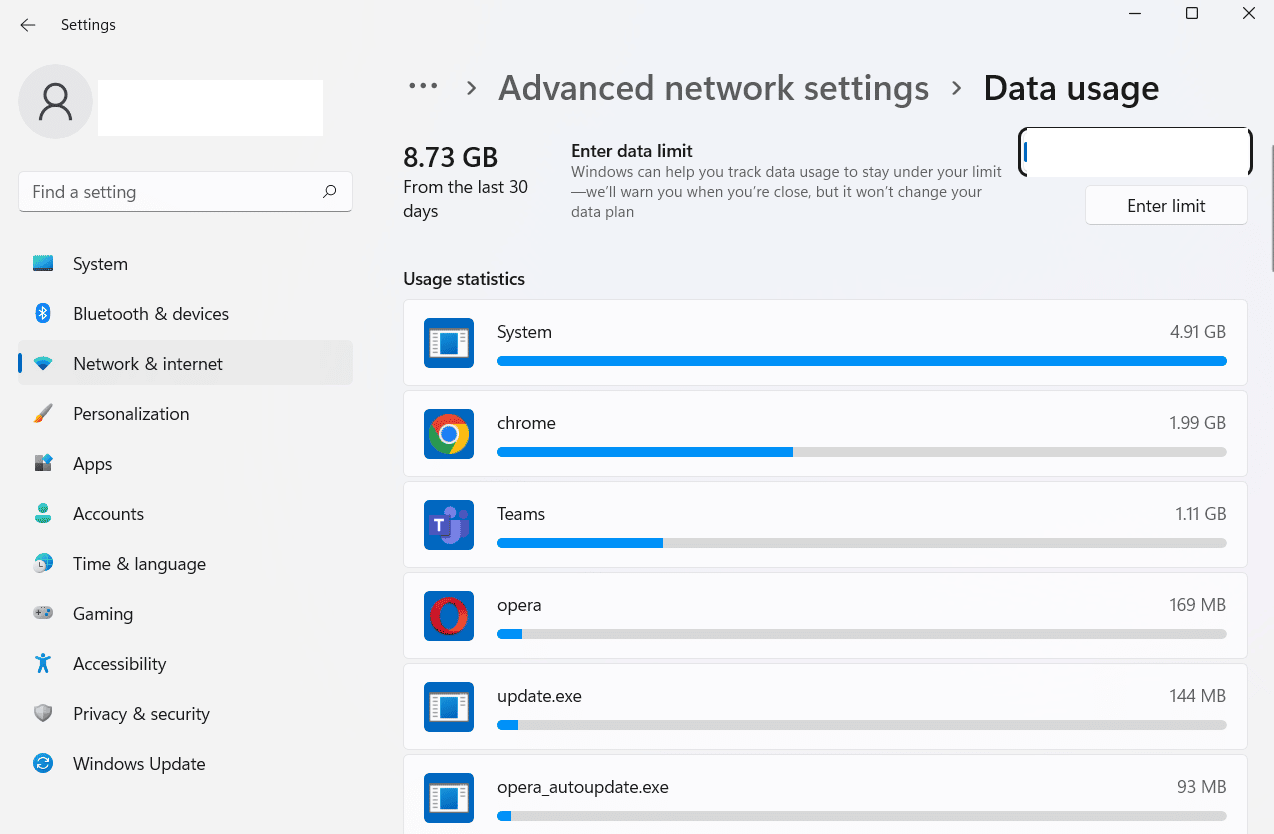The height and width of the screenshot is (834, 1274).
Task: Click the opera usage progress bar
Action: point(862,634)
